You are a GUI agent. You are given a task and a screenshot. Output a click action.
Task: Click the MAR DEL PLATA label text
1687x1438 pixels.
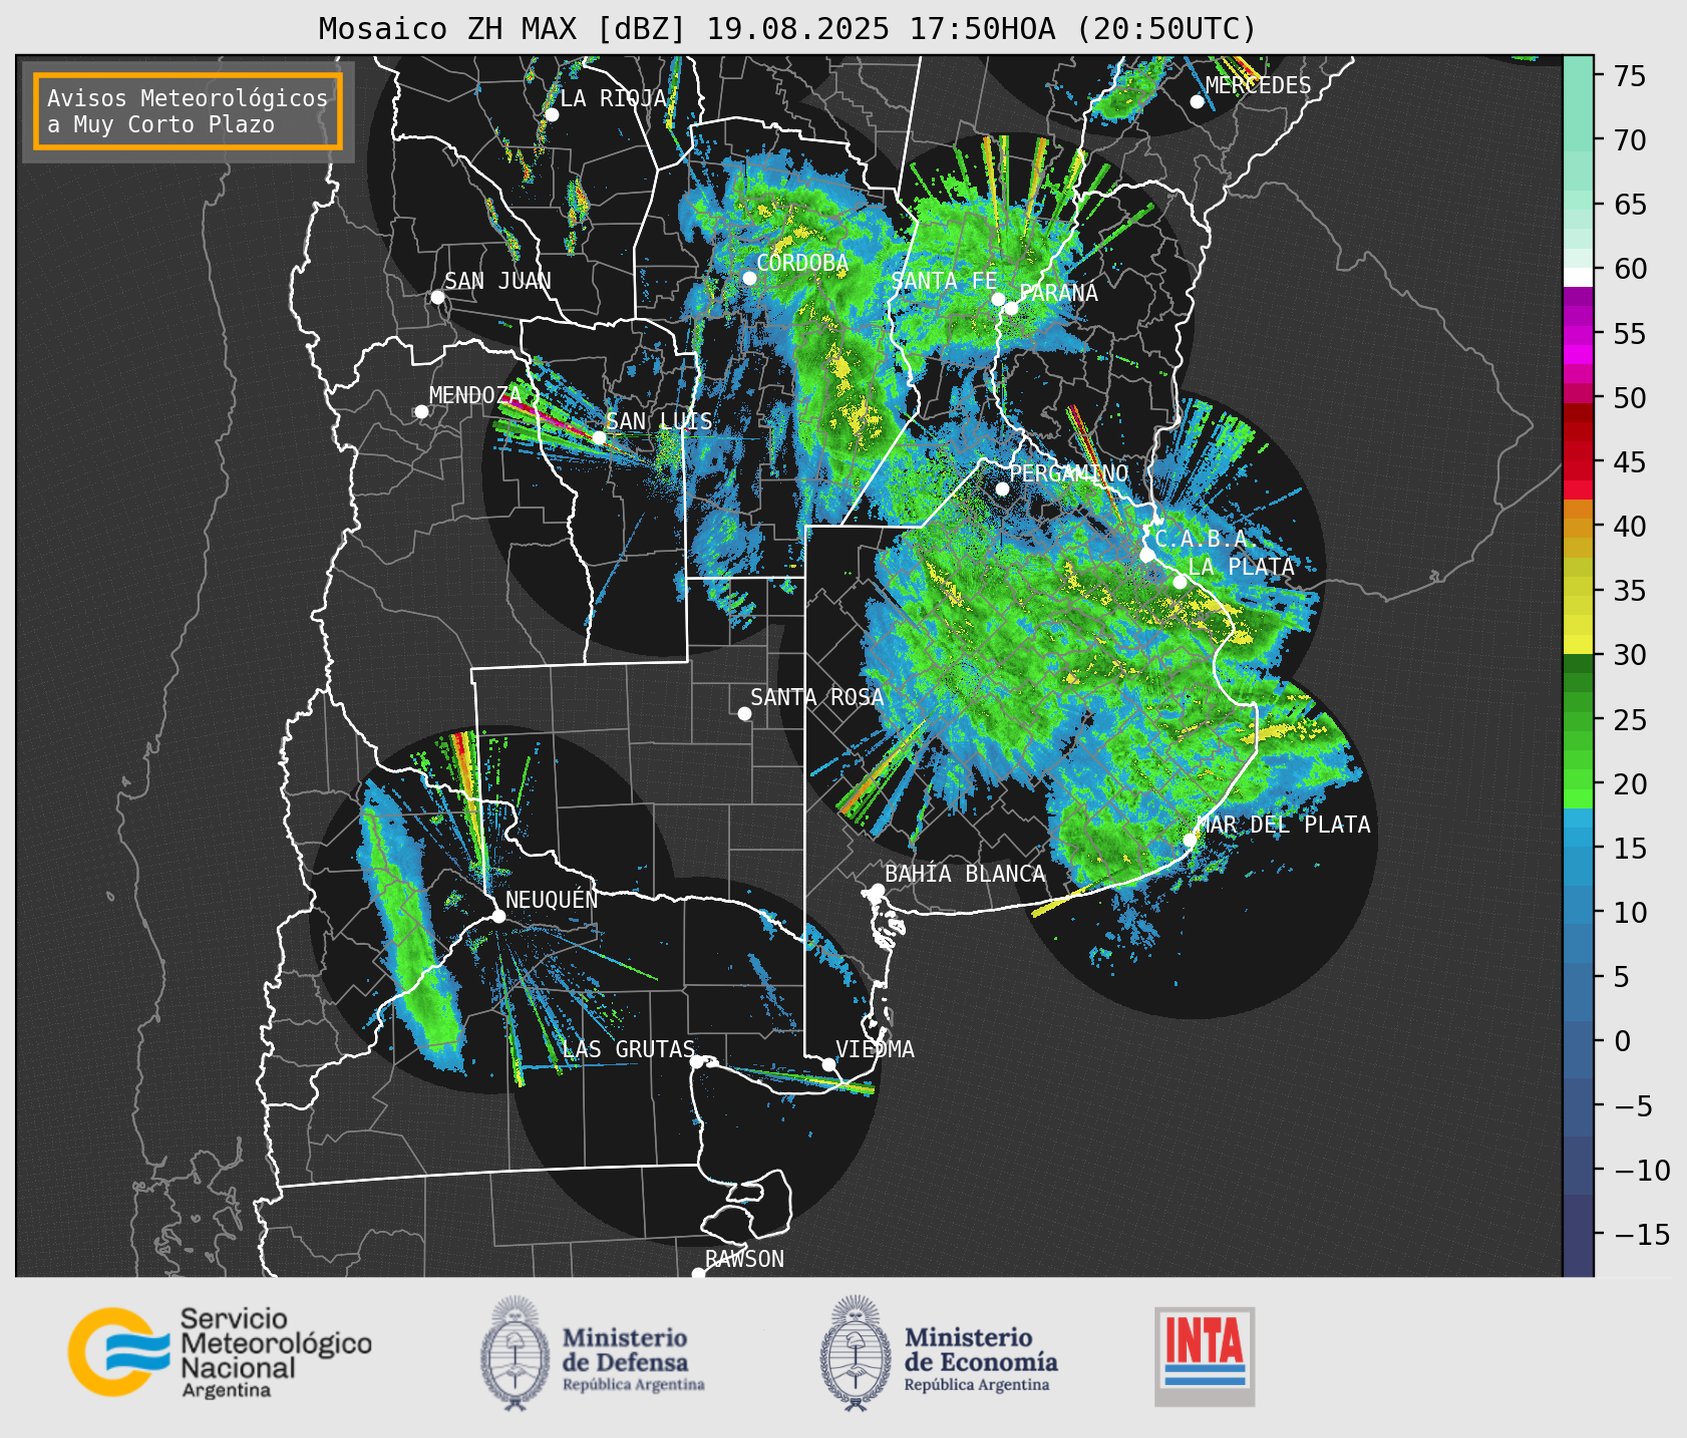[1284, 824]
